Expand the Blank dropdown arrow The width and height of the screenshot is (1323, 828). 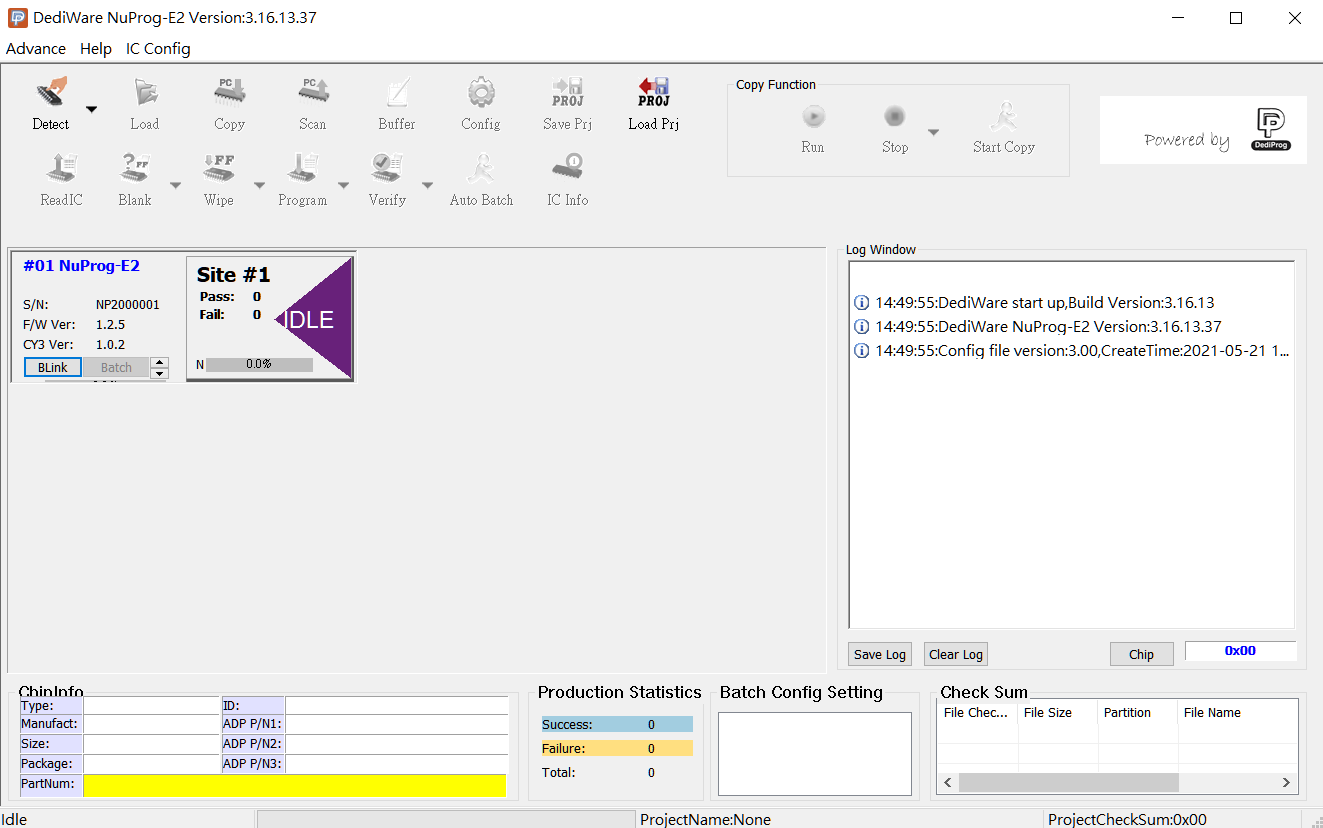pyautogui.click(x=175, y=185)
